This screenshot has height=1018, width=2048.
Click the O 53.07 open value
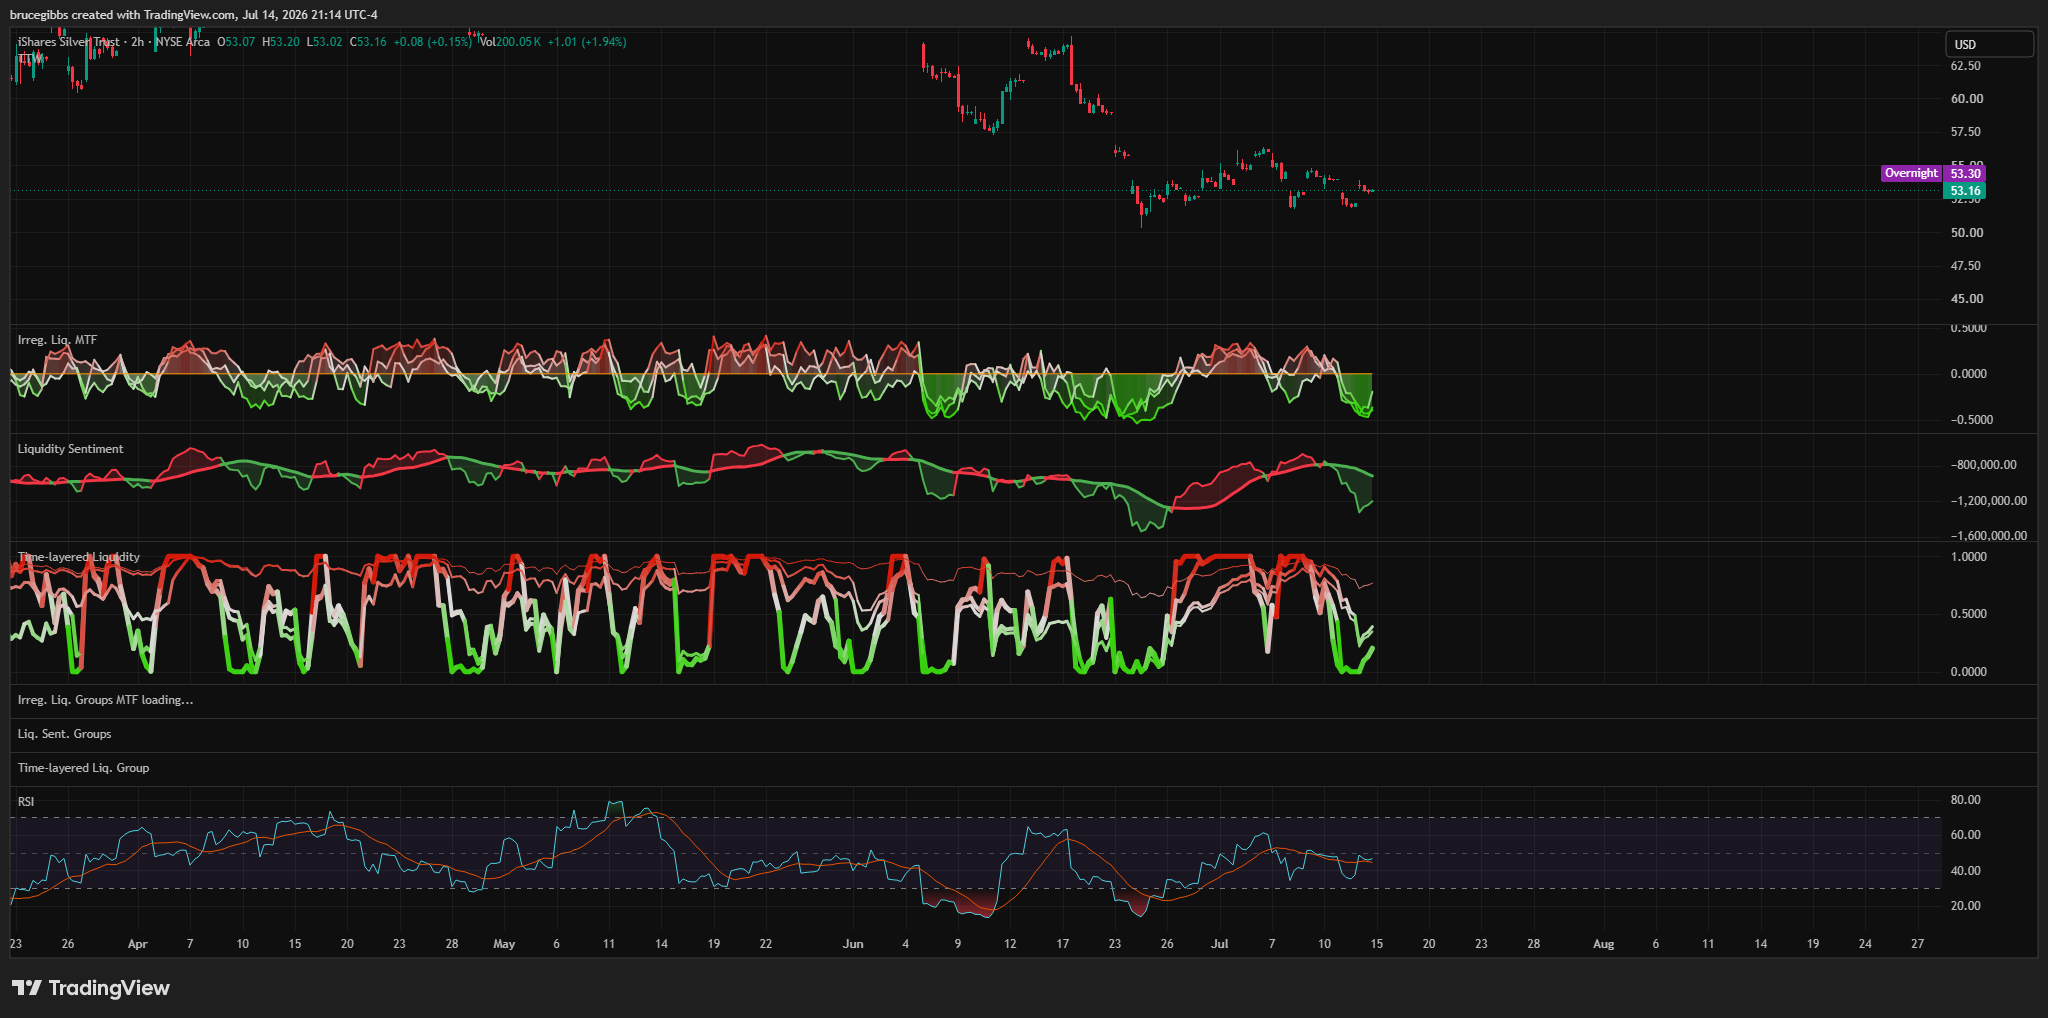(x=236, y=42)
